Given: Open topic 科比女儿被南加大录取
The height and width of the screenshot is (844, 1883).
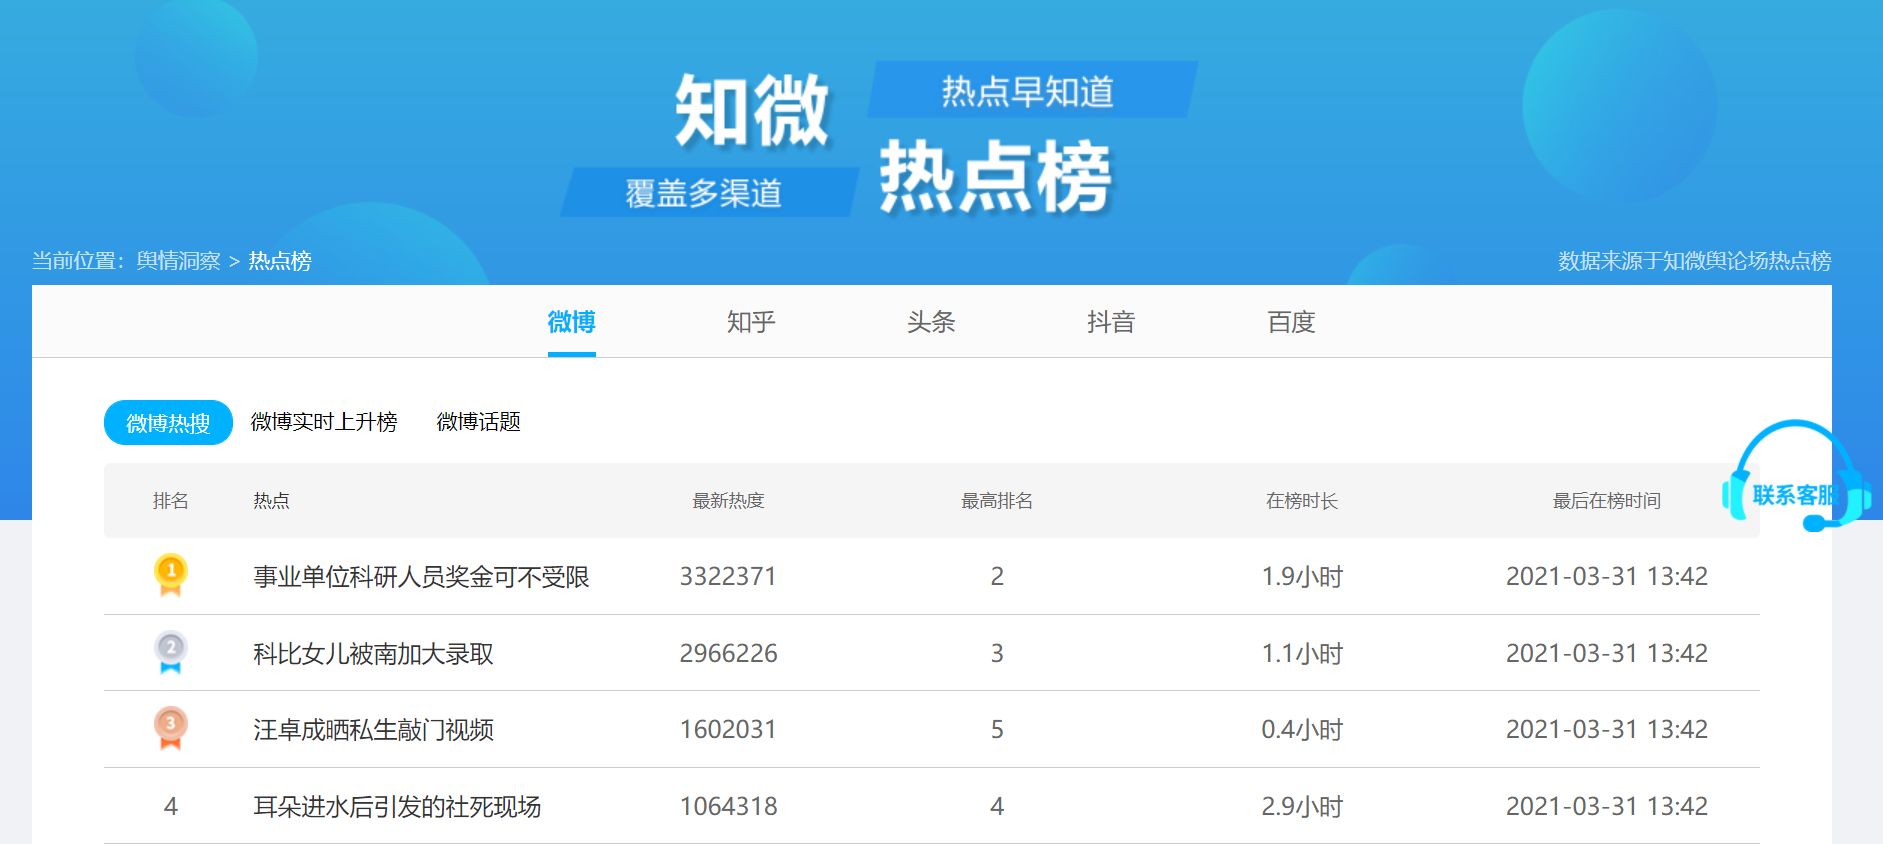Looking at the screenshot, I should pyautogui.click(x=373, y=654).
